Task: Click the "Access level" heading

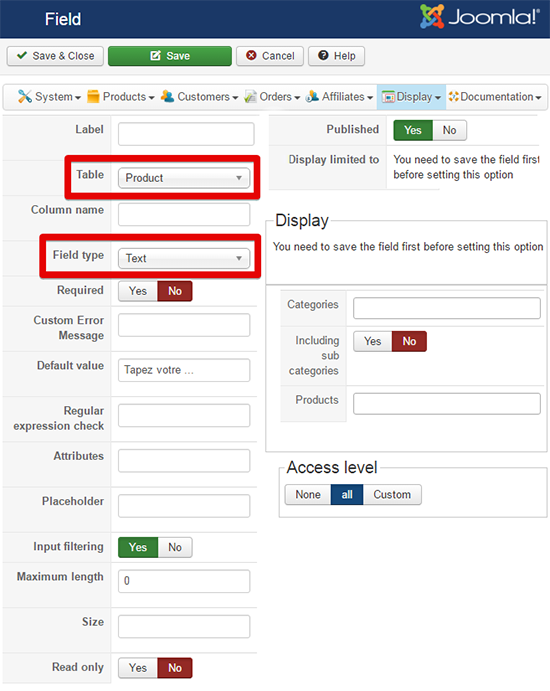Action: click(x=332, y=468)
